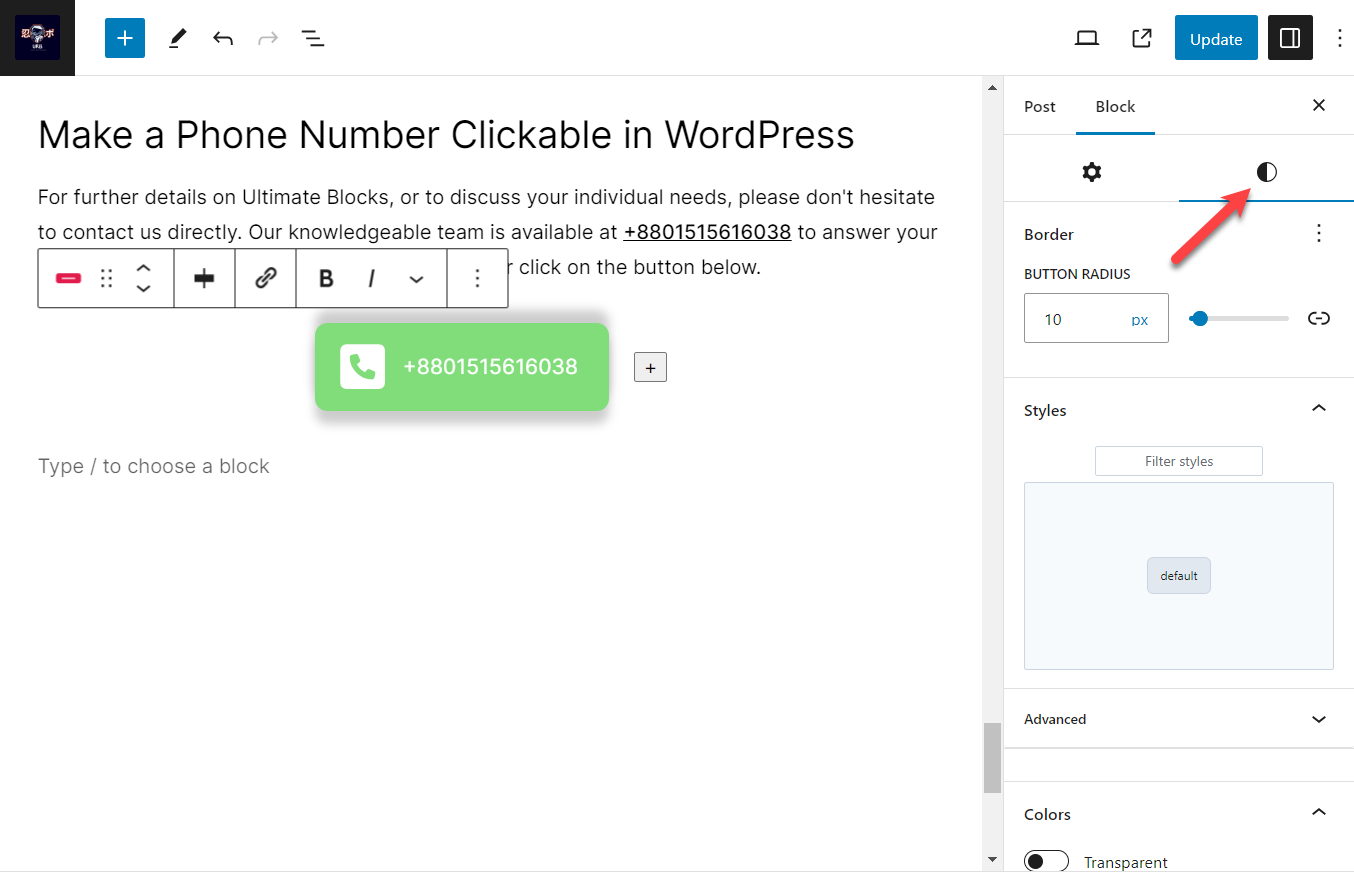The width and height of the screenshot is (1354, 875).
Task: Click the greyed-out Redo arrow
Action: [x=268, y=38]
